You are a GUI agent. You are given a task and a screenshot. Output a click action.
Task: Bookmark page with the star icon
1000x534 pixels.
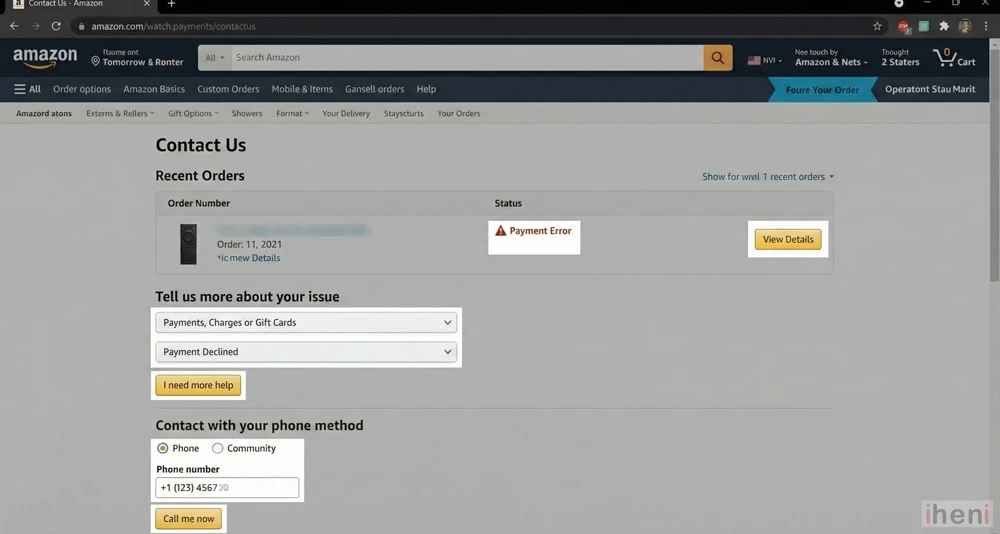point(877,26)
